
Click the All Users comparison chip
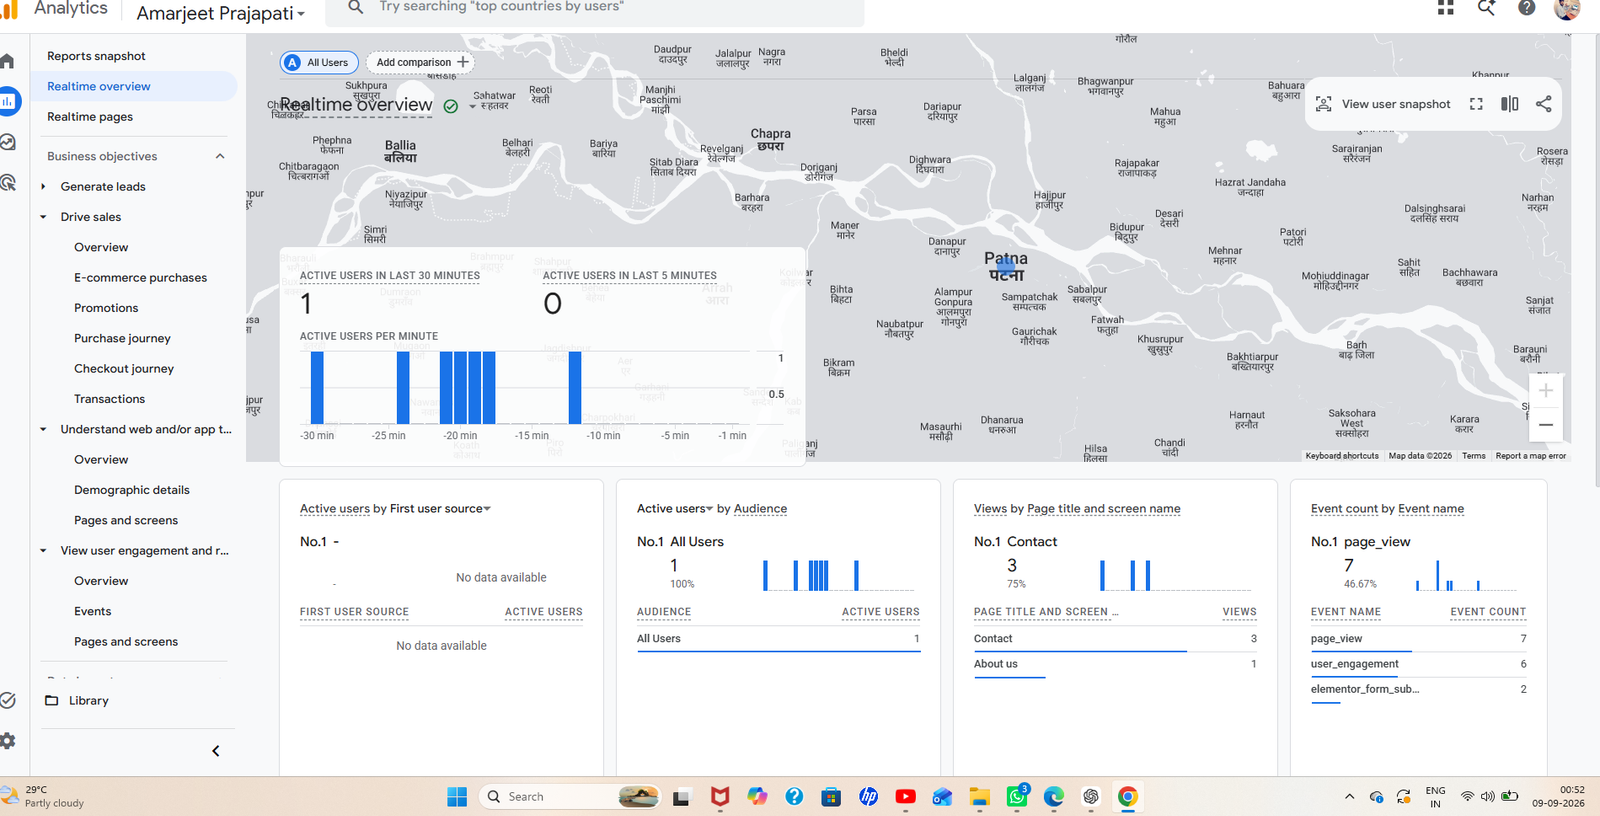click(x=319, y=62)
